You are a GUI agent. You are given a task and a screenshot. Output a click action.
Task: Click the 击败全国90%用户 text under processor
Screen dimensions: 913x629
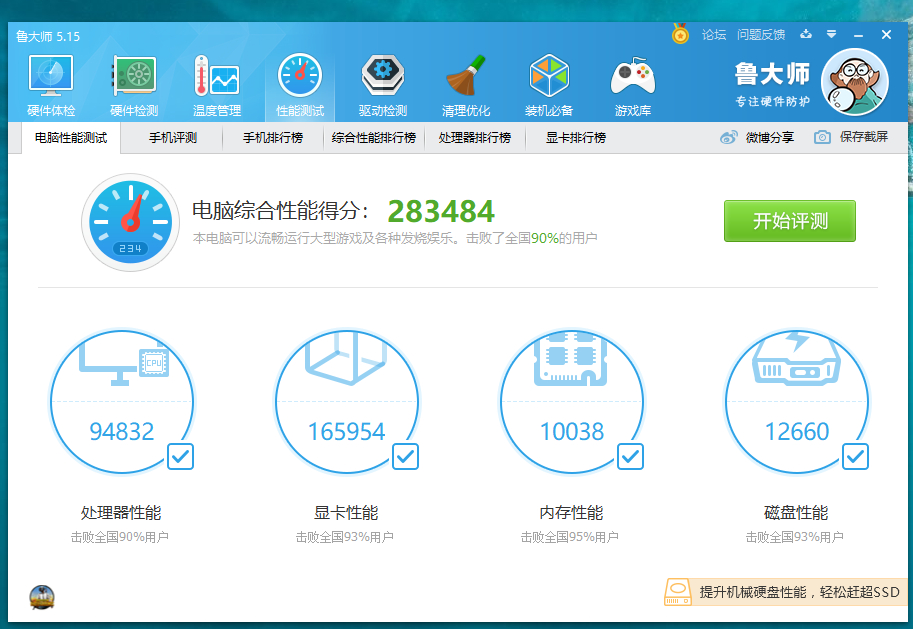click(119, 537)
